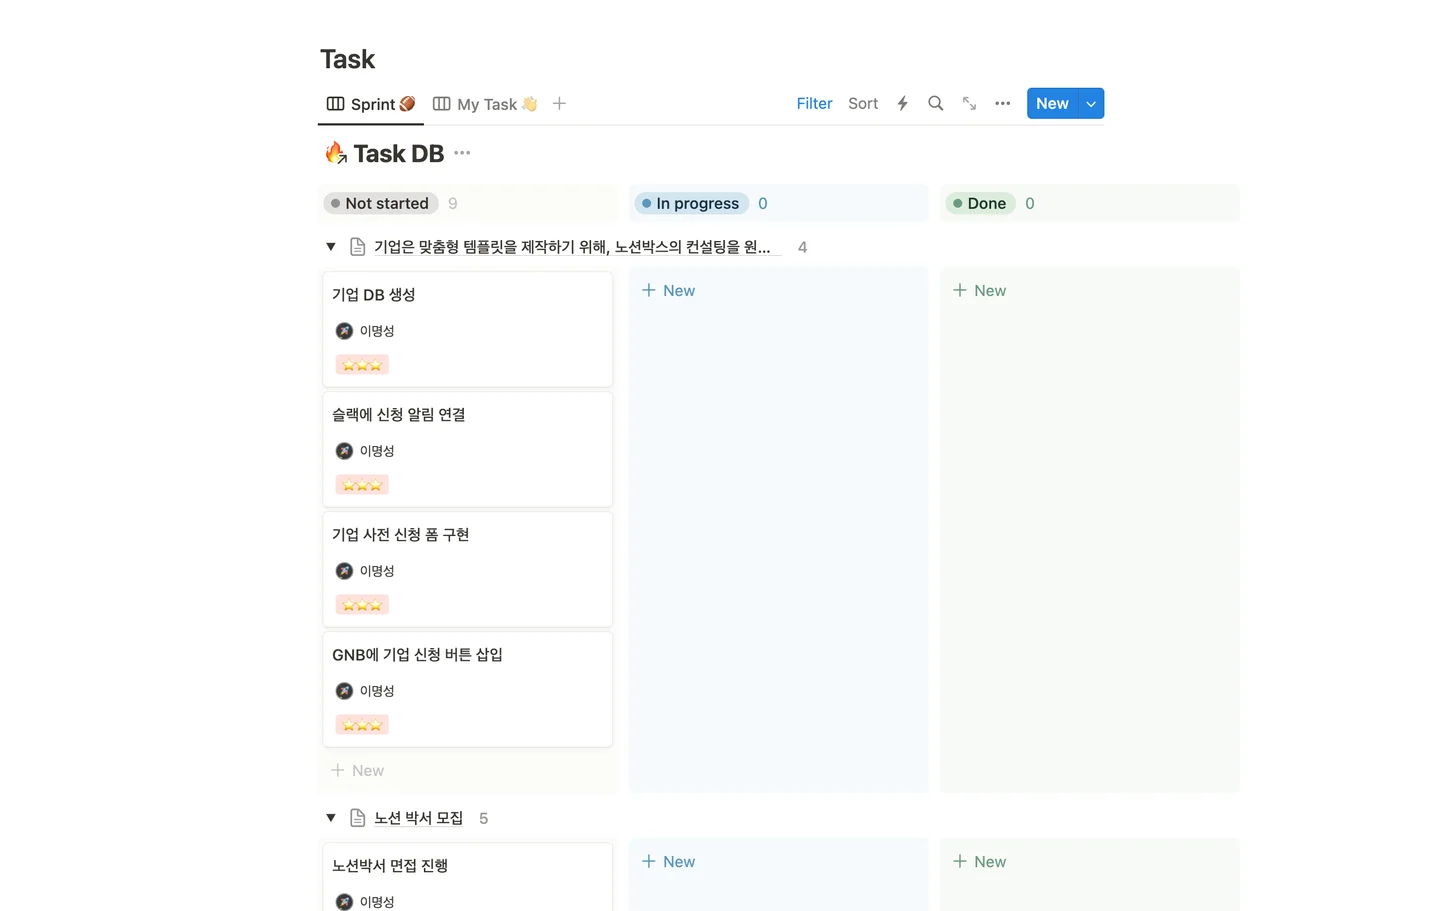Click assignee avatar on 기업 DB 생성 card
Screen dimensions: 1430x911
click(344, 331)
